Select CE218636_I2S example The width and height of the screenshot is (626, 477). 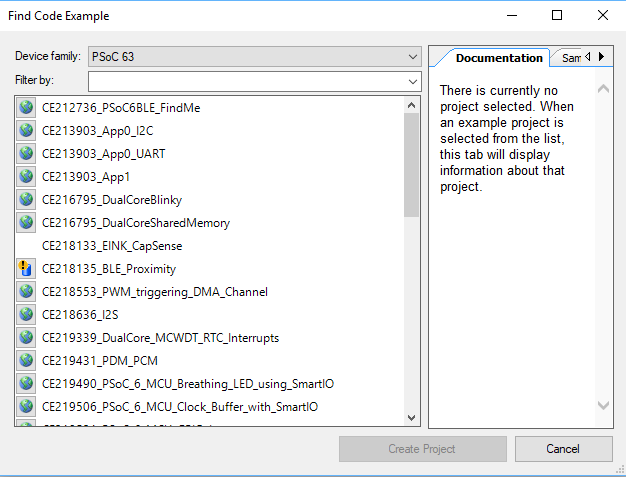coord(80,315)
